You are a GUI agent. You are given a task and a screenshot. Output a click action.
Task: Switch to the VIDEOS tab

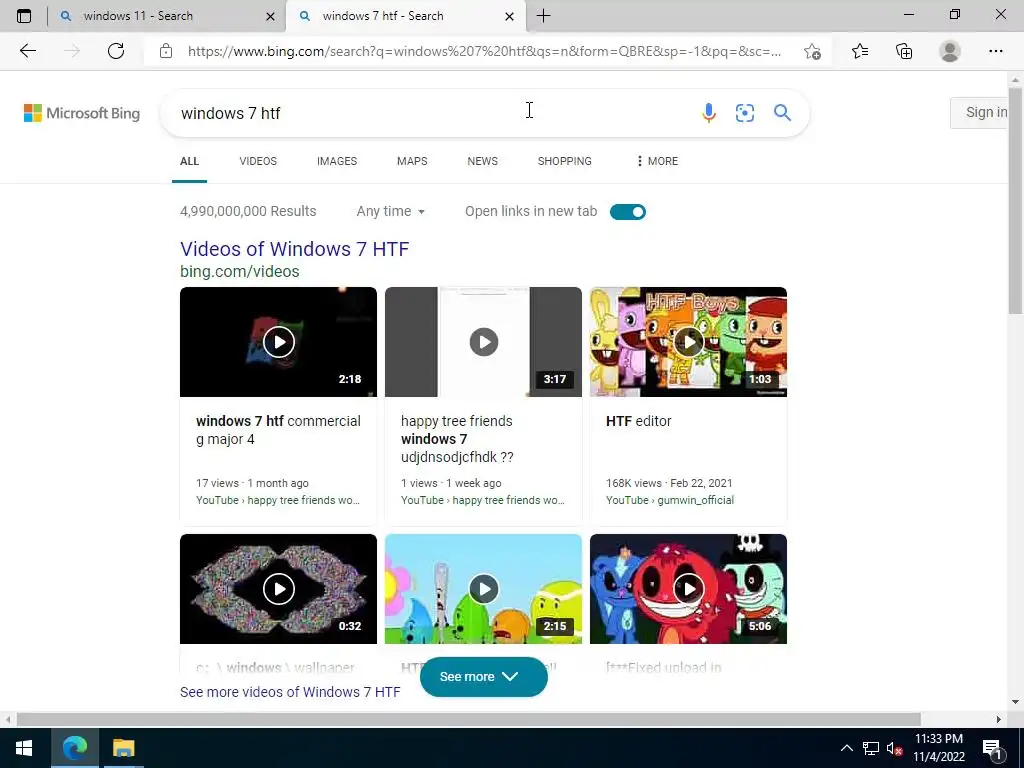(258, 161)
